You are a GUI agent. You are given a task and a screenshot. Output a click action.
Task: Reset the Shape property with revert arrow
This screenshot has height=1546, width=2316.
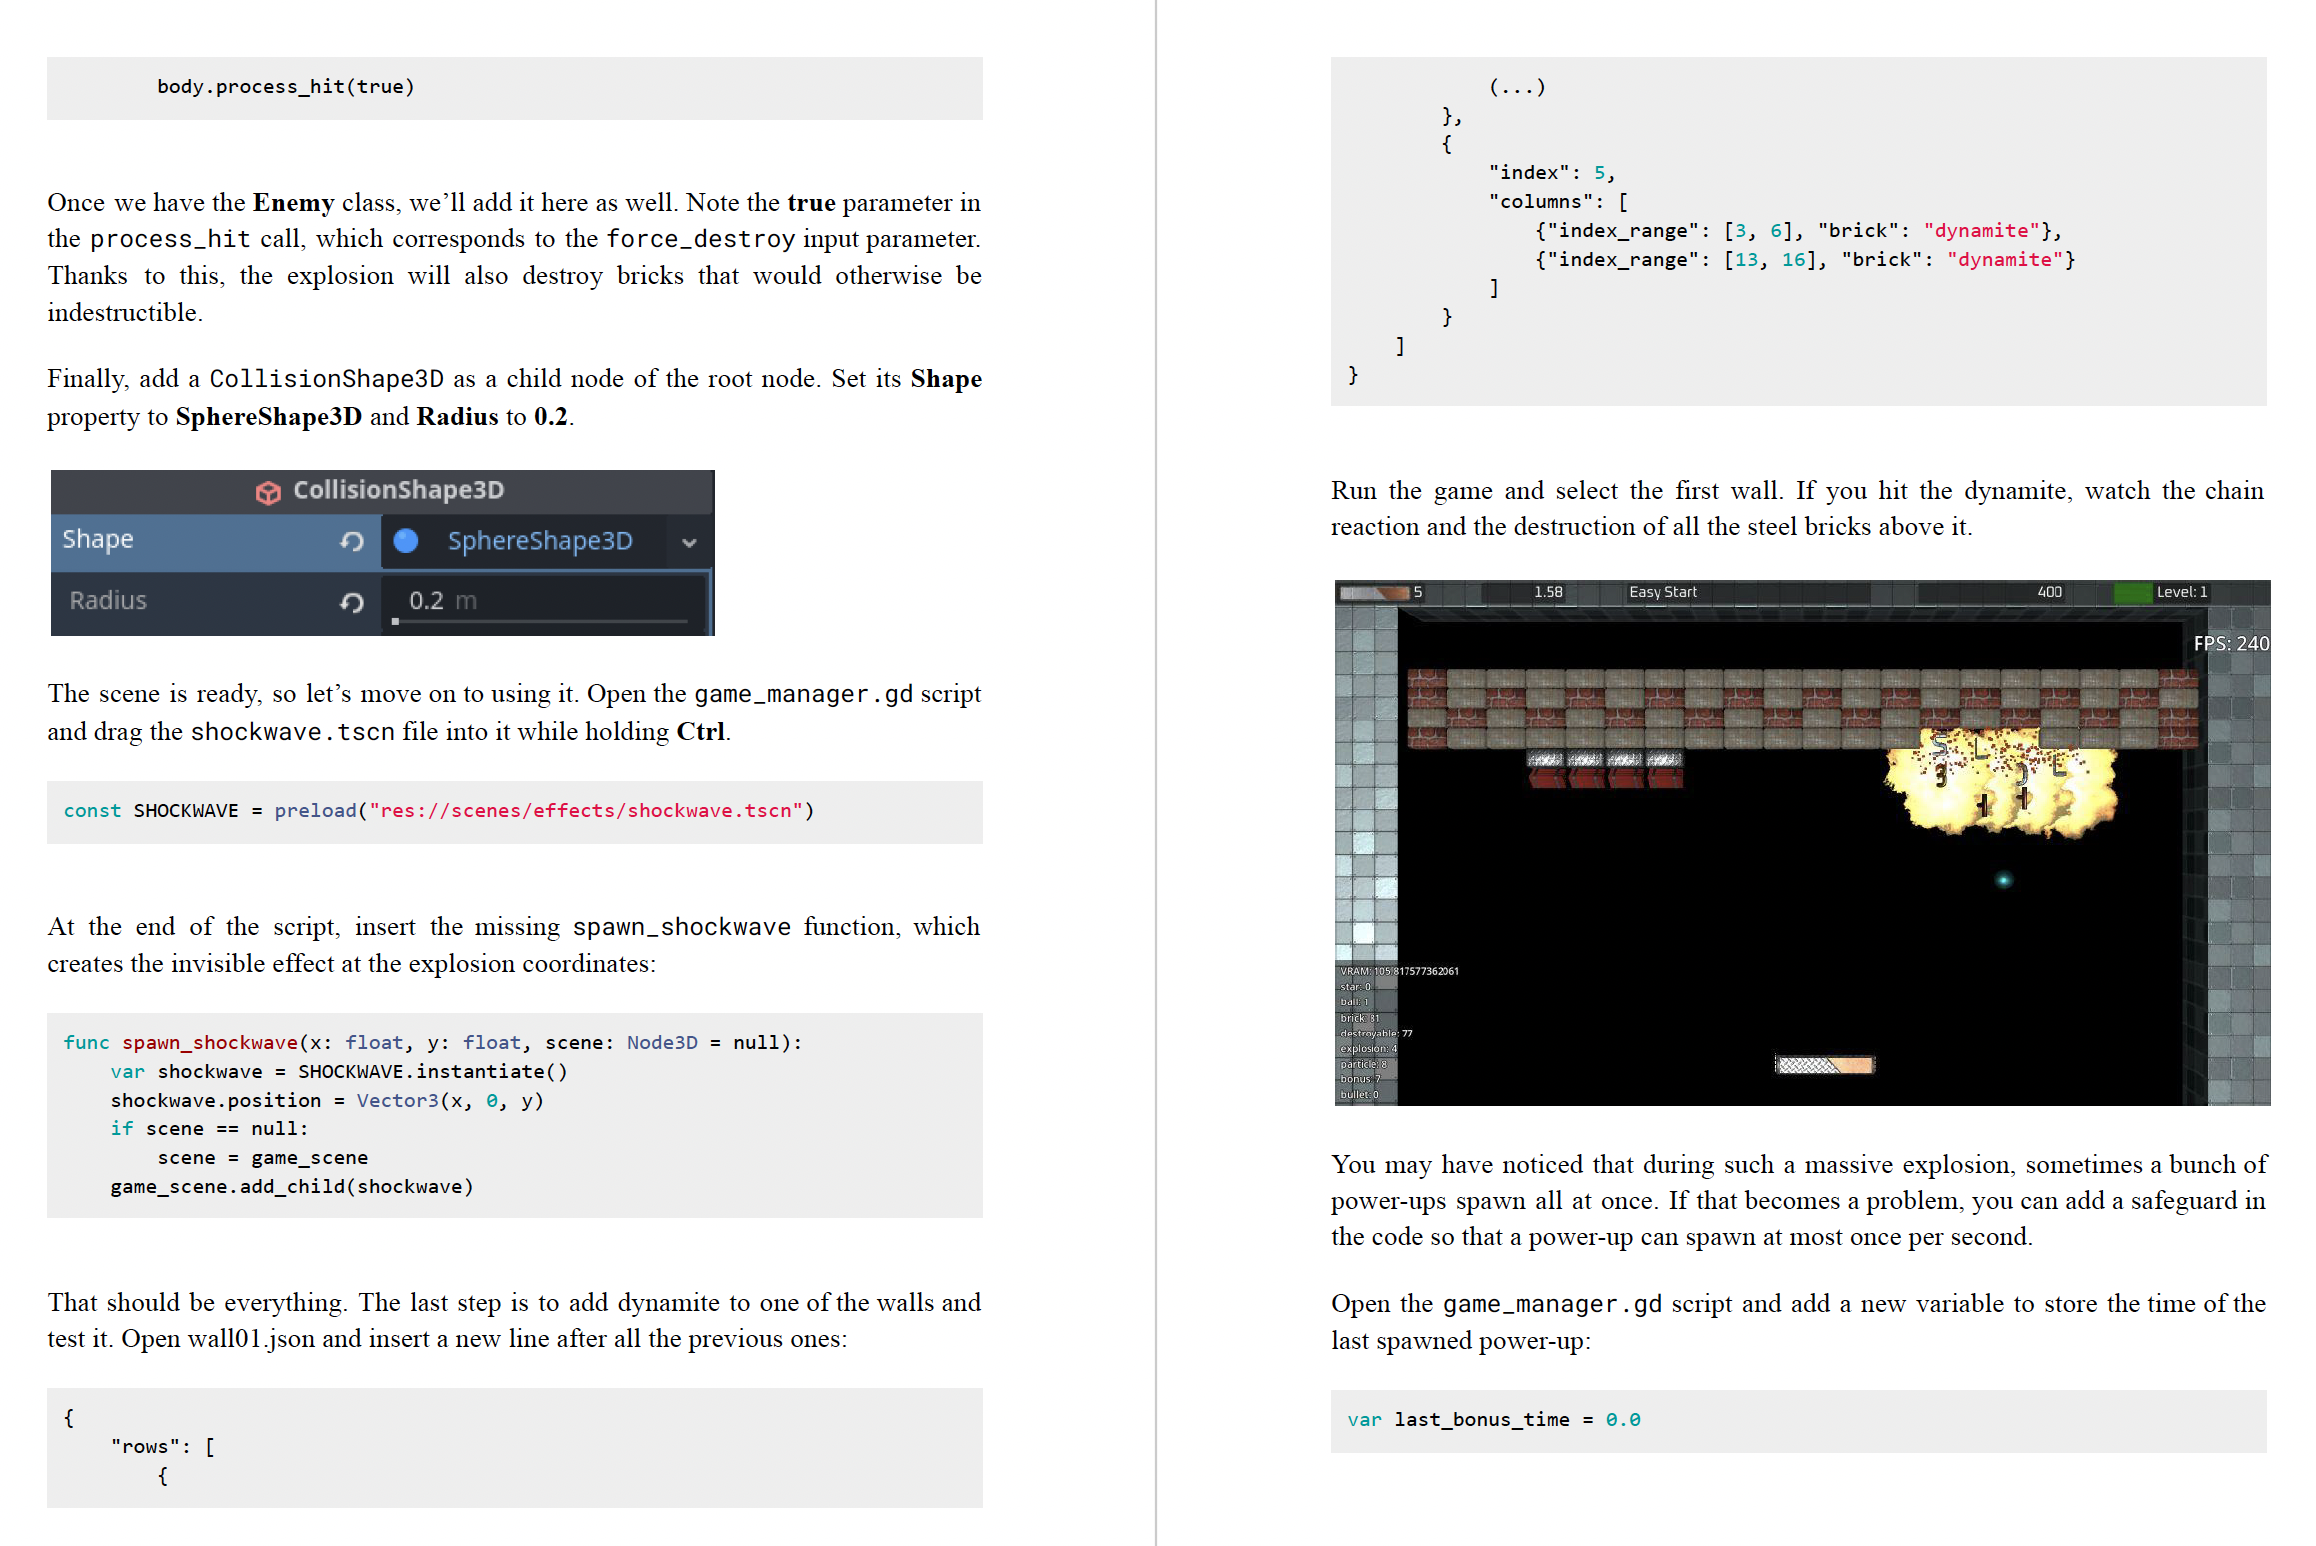pos(351,541)
